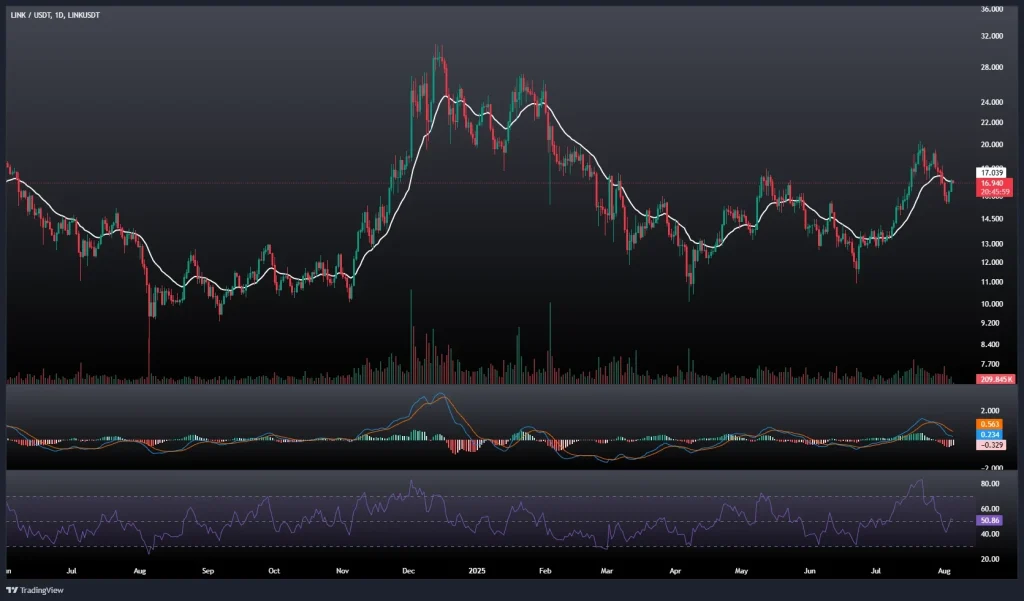Viewport: 1024px width, 601px height.
Task: Click the Sep label on time axis
Action: [x=208, y=573]
